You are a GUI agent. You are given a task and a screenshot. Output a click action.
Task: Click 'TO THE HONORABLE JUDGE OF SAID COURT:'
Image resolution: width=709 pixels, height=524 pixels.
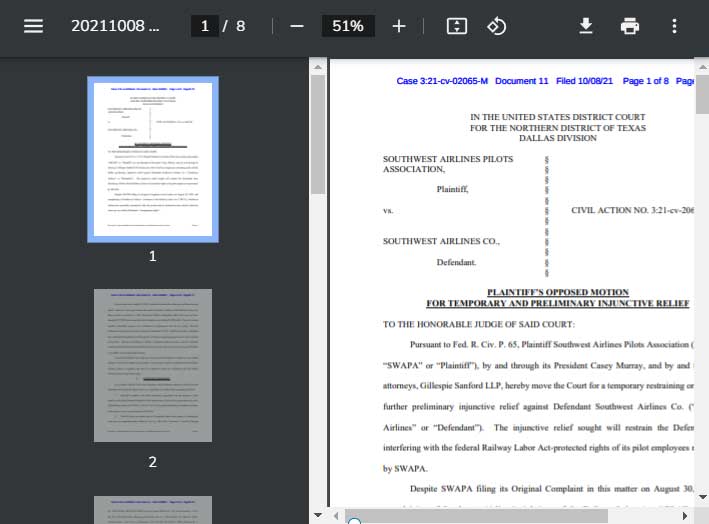(x=479, y=324)
